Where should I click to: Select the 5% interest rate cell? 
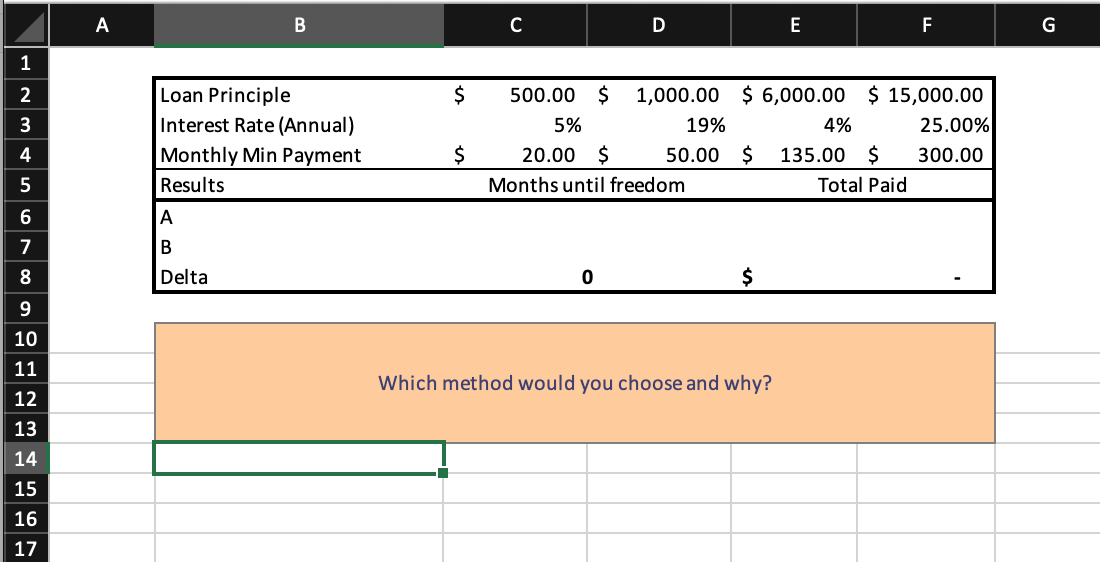tap(516, 125)
